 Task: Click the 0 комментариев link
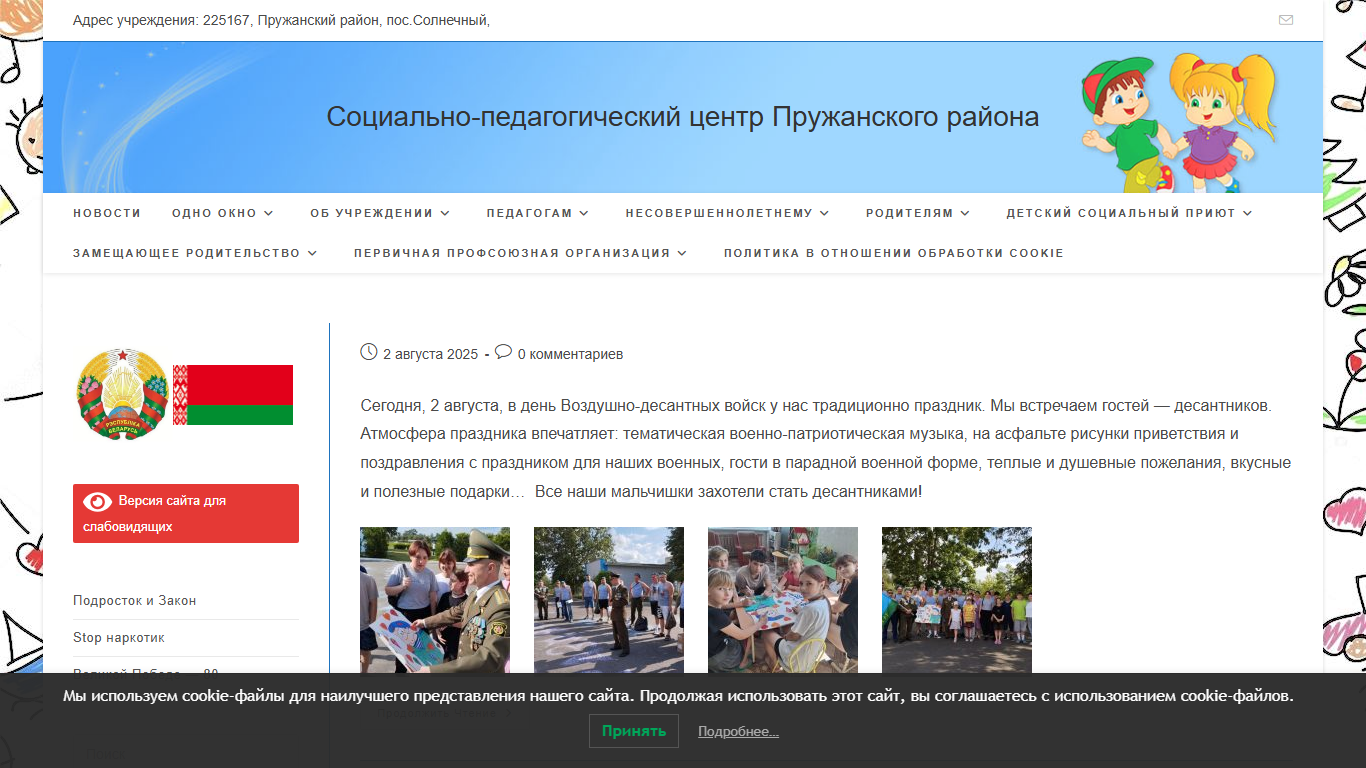point(570,354)
